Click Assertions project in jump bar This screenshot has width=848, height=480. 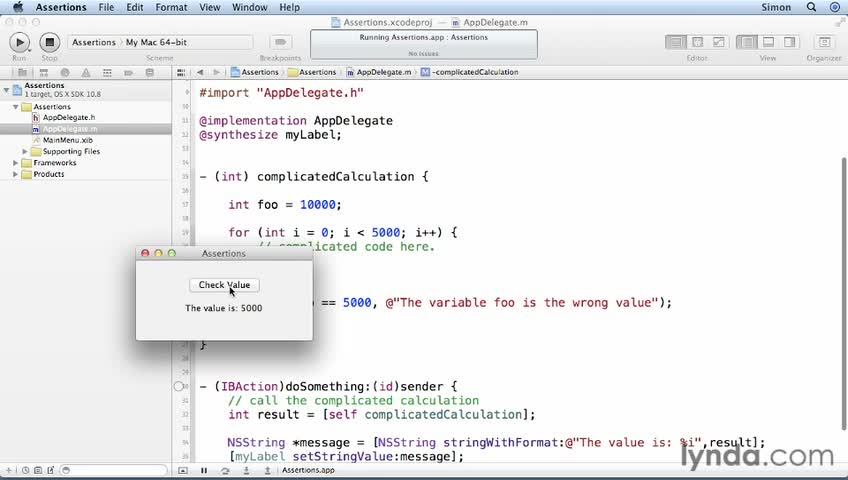click(x=255, y=72)
